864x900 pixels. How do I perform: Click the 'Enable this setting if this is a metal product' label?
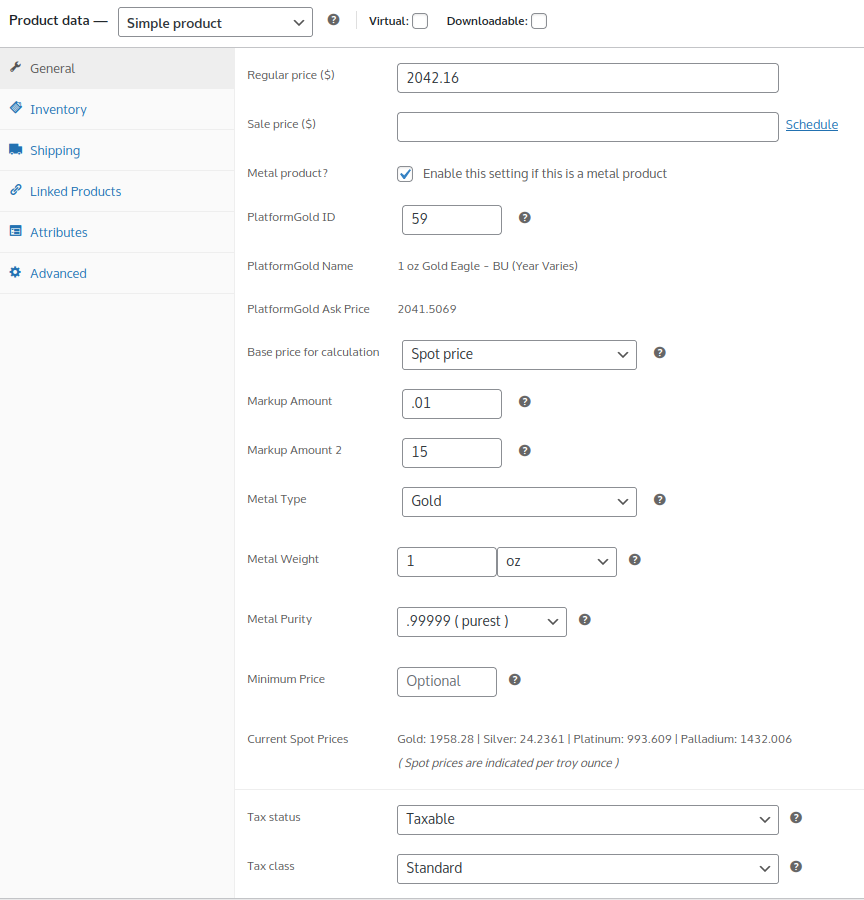[x=545, y=174]
